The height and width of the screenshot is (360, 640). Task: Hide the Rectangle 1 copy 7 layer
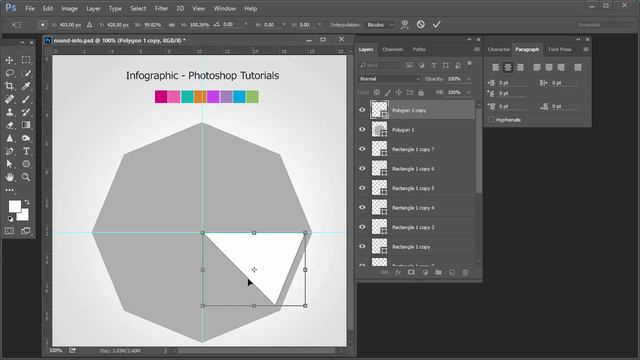[x=362, y=149]
